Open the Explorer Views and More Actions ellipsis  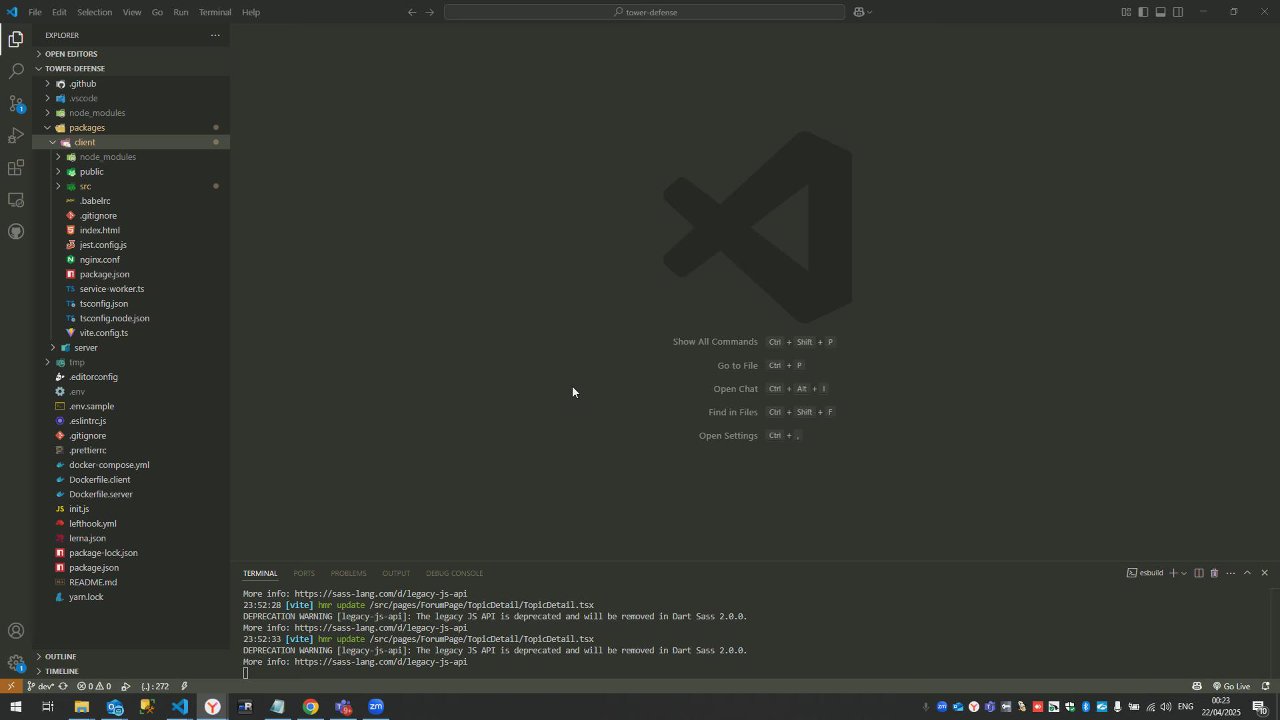pos(214,35)
